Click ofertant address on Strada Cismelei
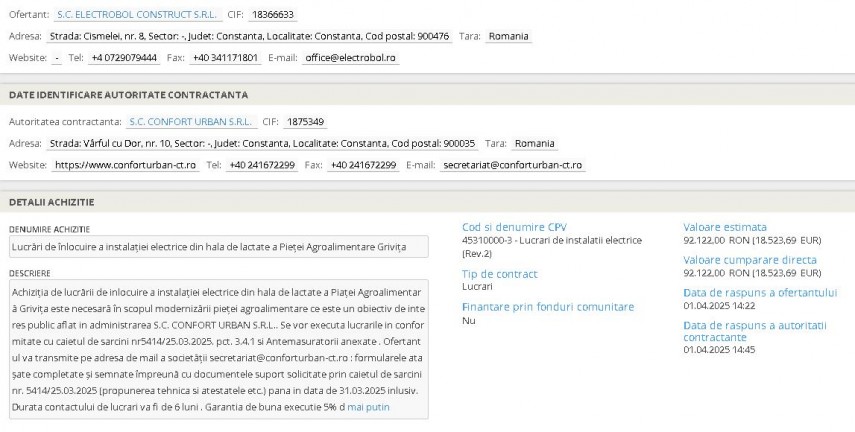Viewport: 855px width, 432px height. point(249,36)
